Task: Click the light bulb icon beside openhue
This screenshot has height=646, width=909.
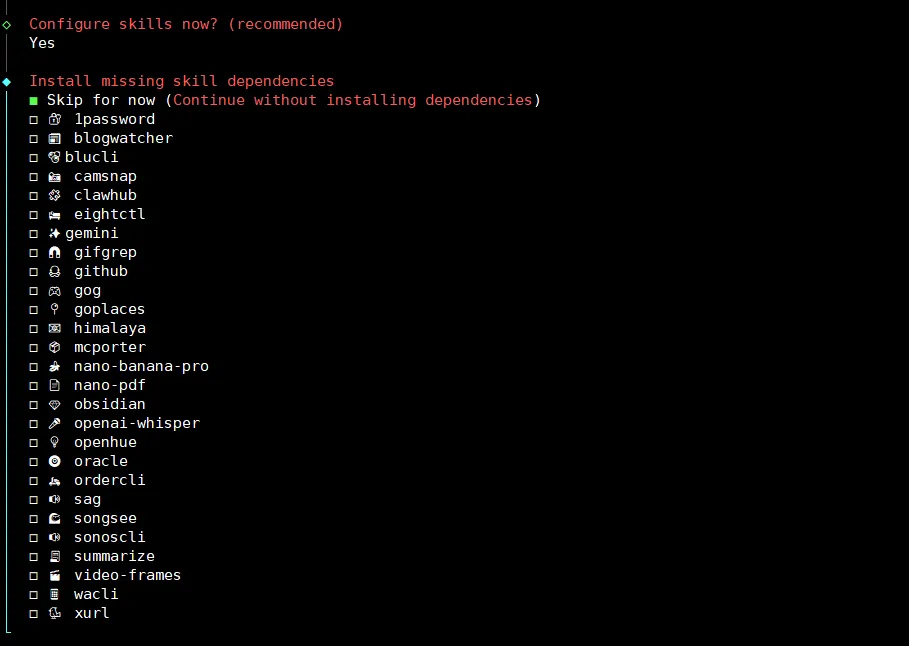Action: (x=55, y=442)
